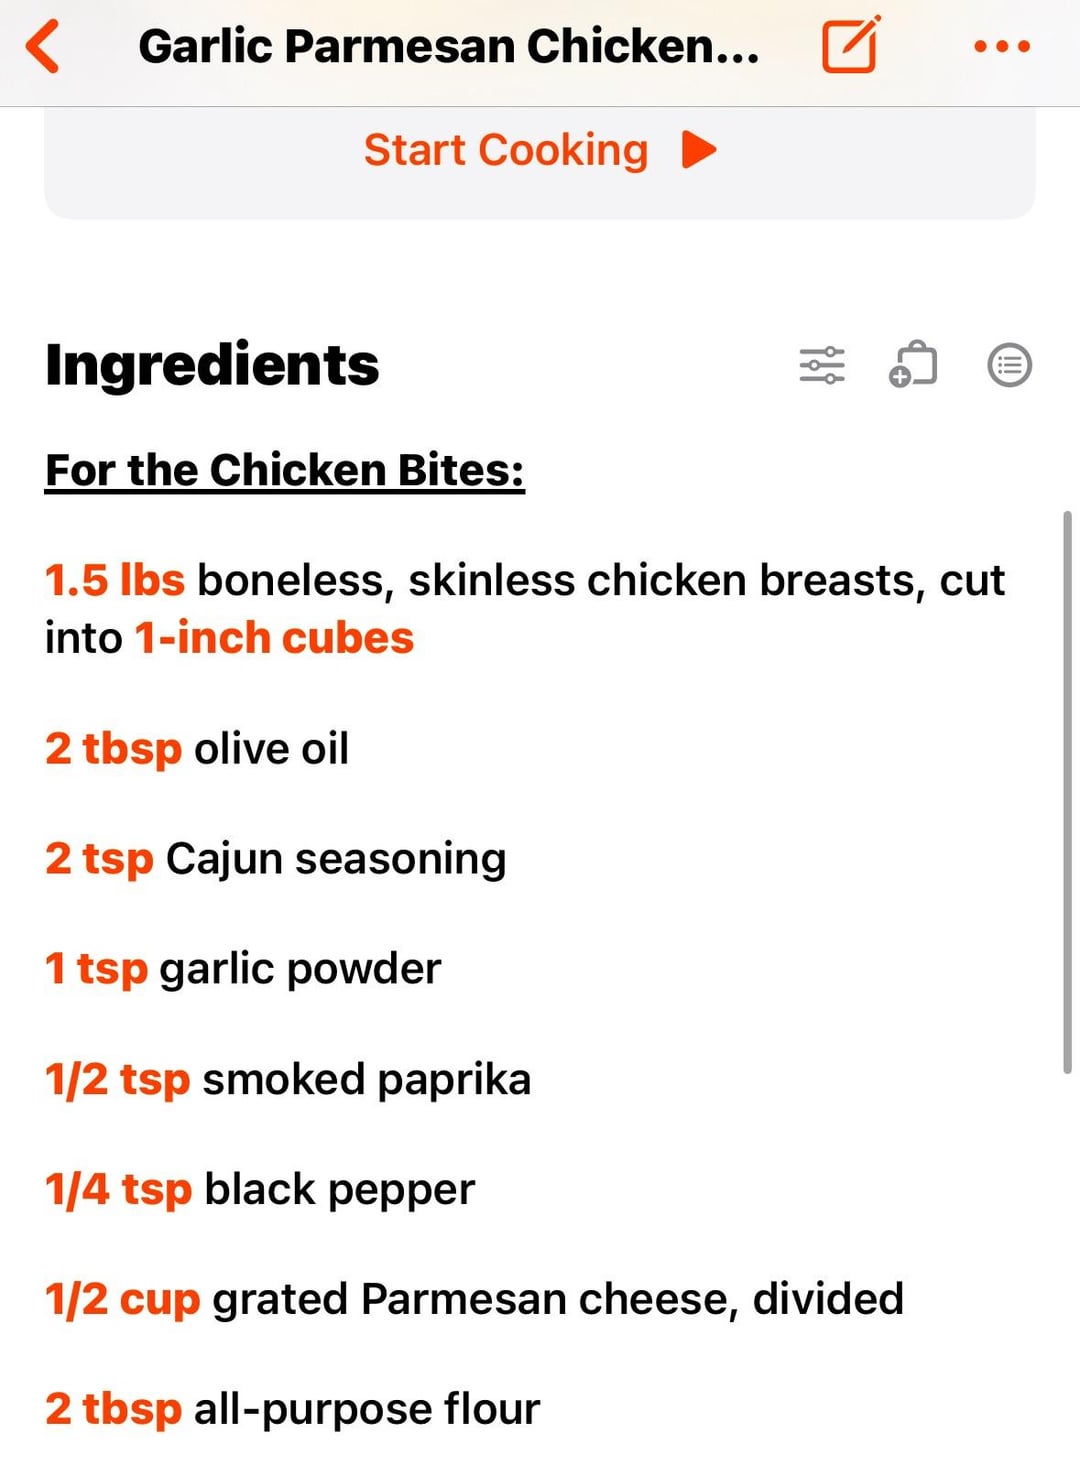Add ingredients to the shopping bag

913,365
